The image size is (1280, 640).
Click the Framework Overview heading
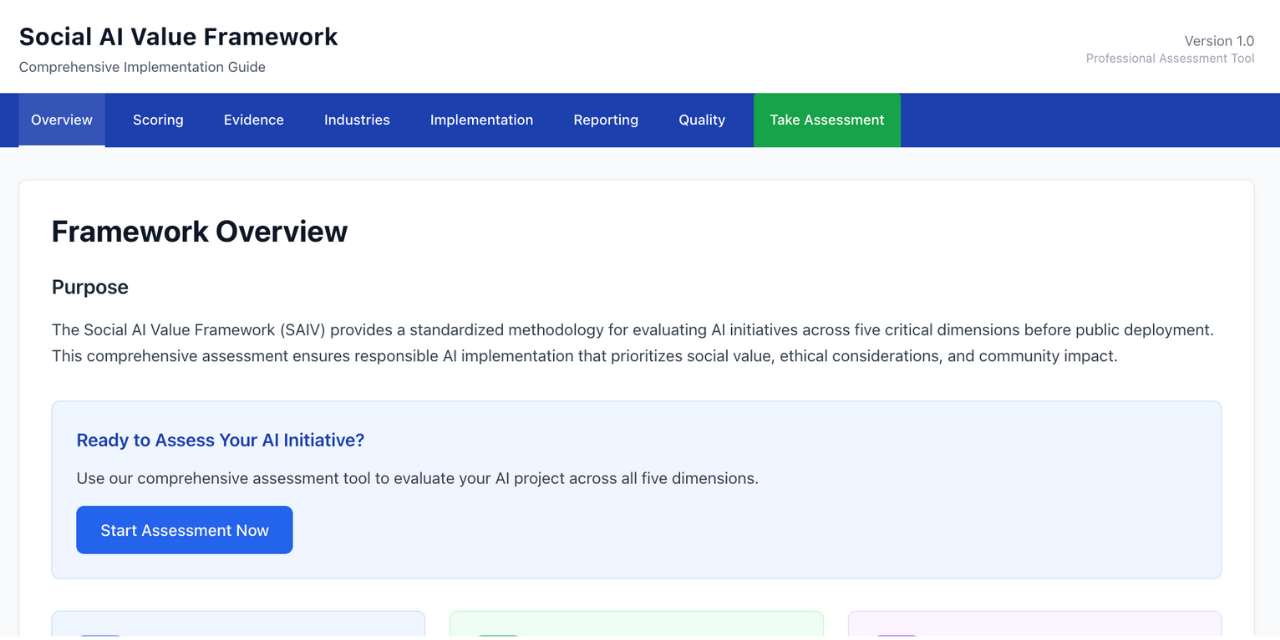point(199,231)
